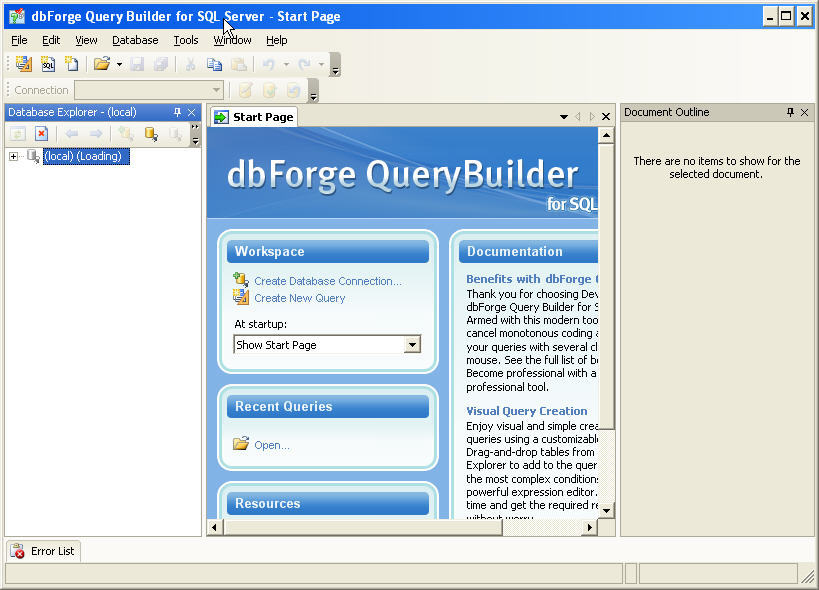Click the application icon in title bar
The width and height of the screenshot is (819, 590).
(17, 16)
